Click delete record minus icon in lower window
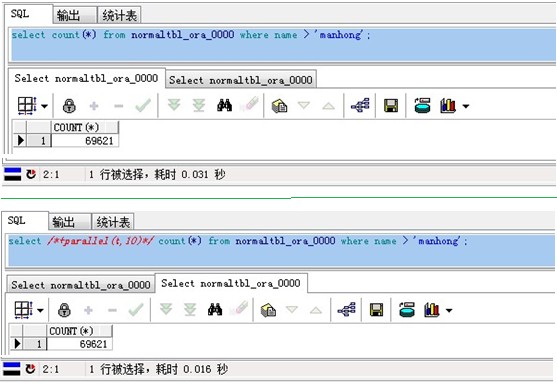Screen dimensions: 557x384 (112, 310)
